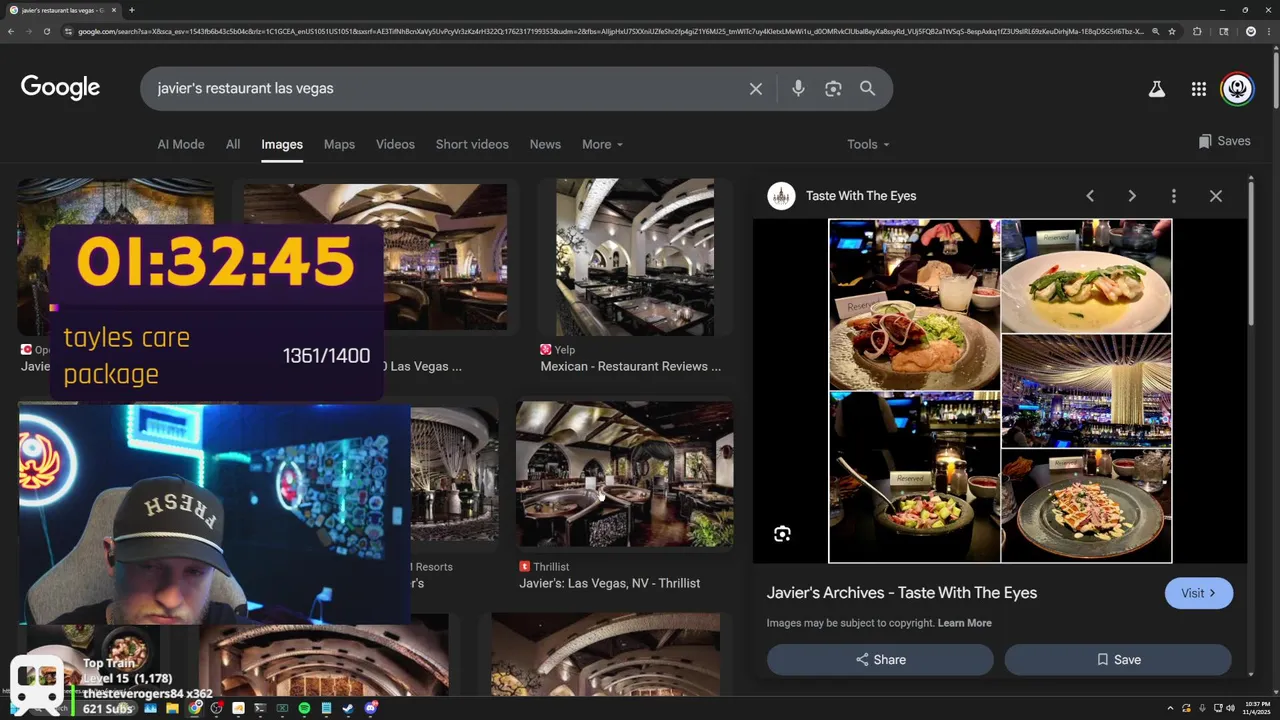The image size is (1280, 720).
Task: Switch to the Short videos tab
Action: tap(472, 144)
